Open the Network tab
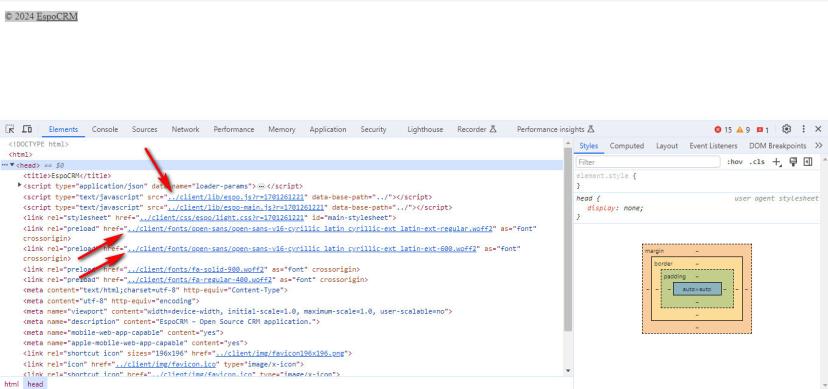This screenshot has height=389, width=828. point(185,129)
